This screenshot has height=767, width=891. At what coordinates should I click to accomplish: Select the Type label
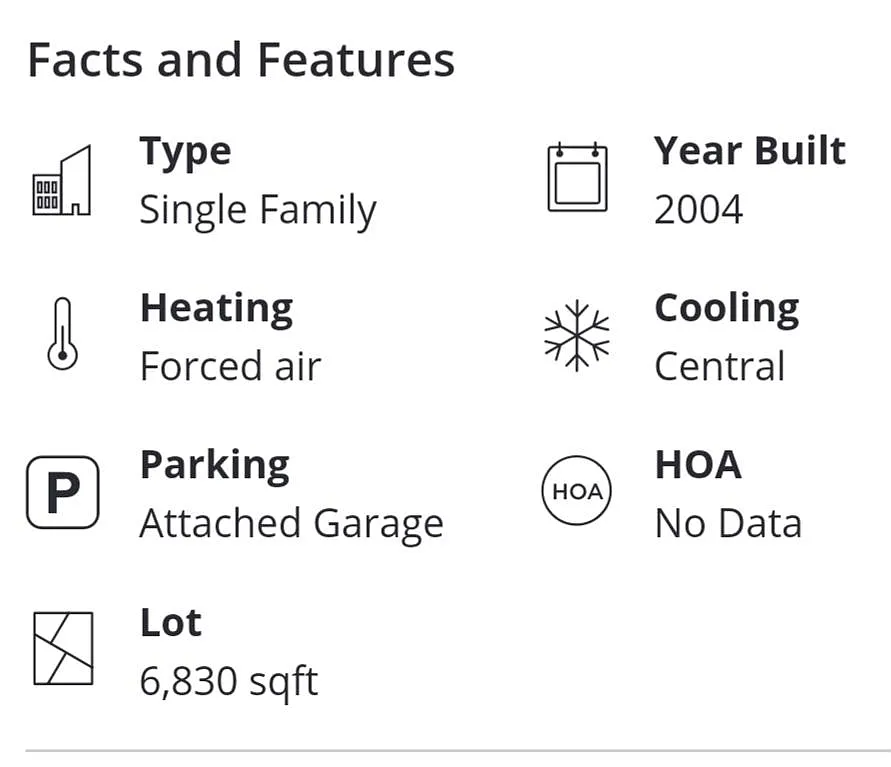[185, 151]
